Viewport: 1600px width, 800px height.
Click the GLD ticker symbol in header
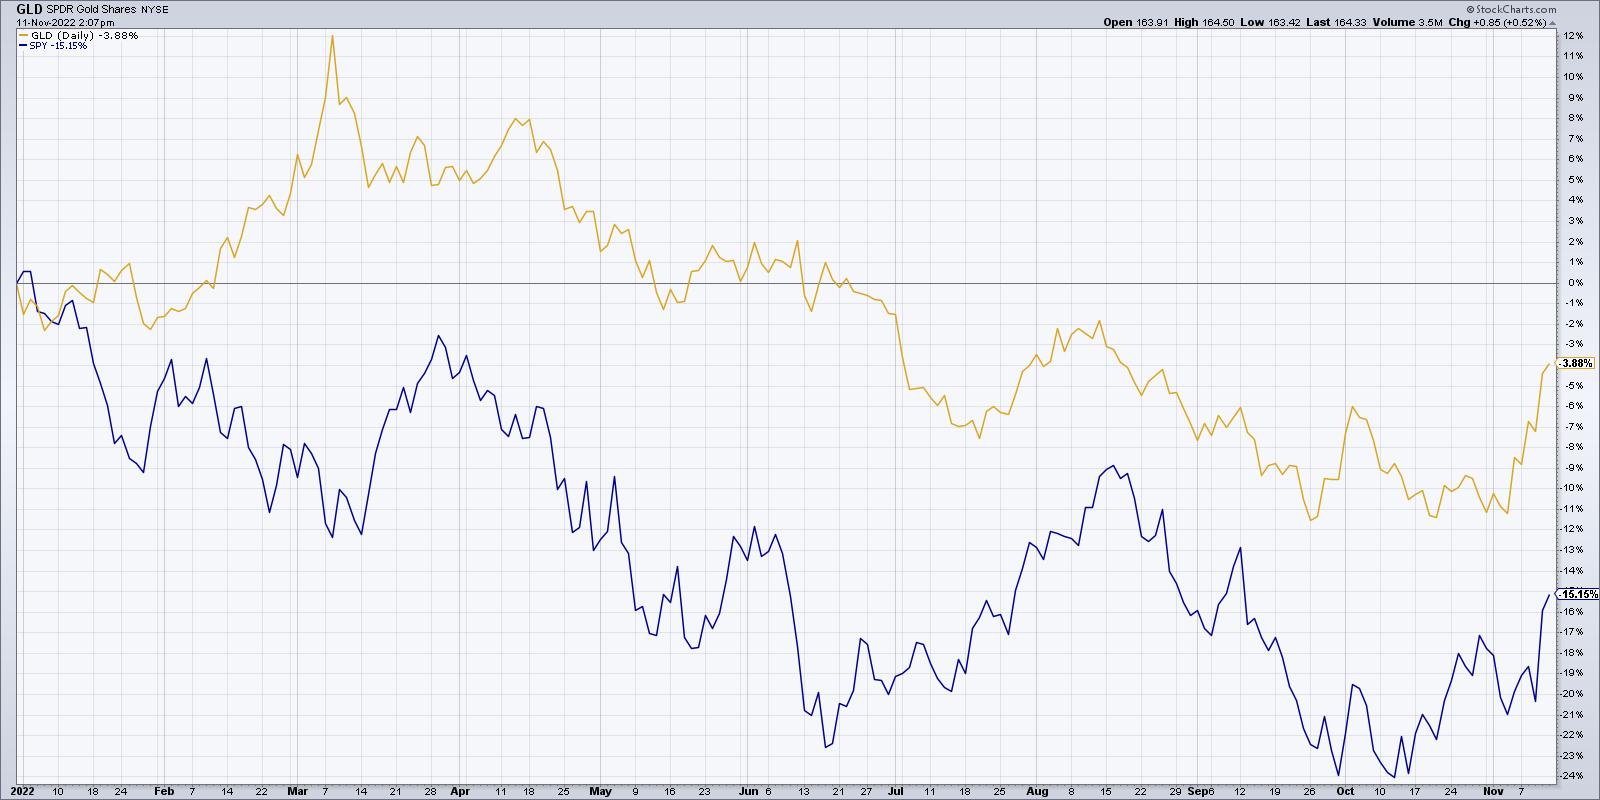click(30, 8)
